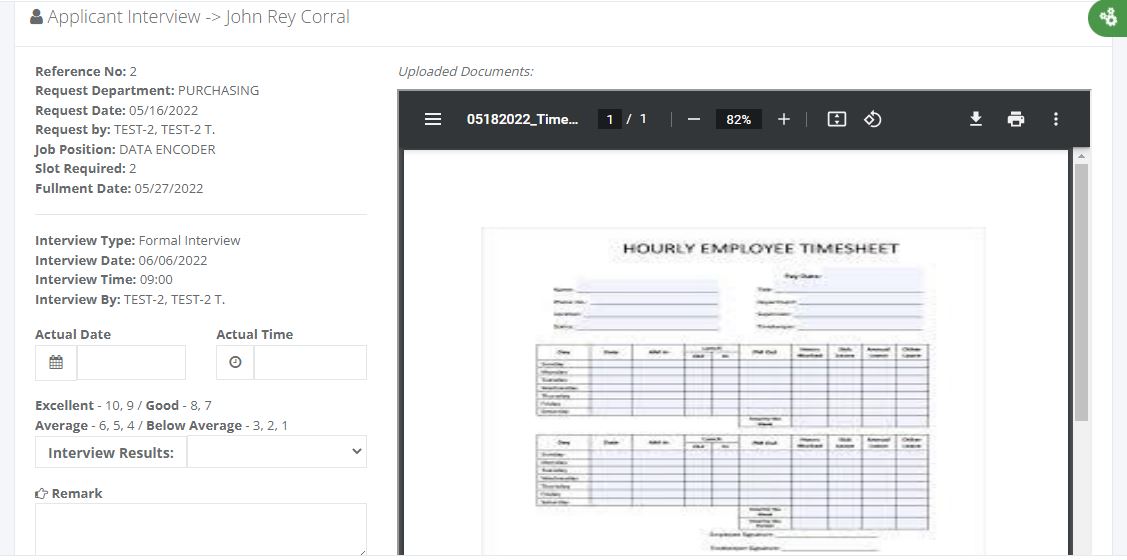Screen dimensions: 1127x560
Task: Click the Actual Time clock icon
Action: [x=235, y=362]
